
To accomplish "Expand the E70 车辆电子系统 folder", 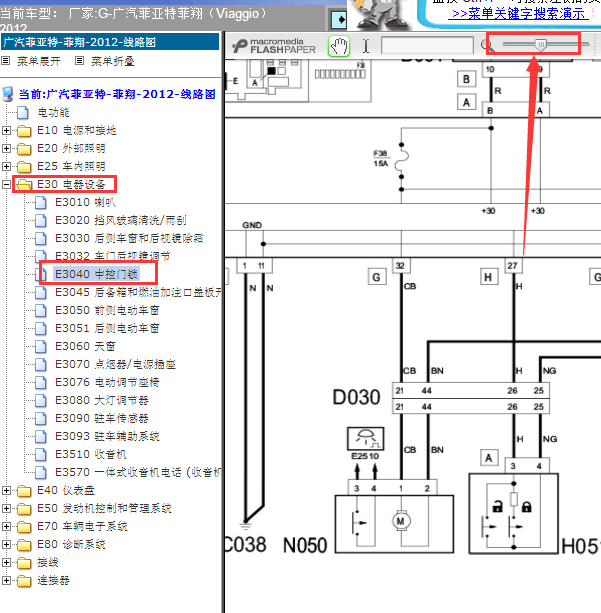I will [6, 526].
